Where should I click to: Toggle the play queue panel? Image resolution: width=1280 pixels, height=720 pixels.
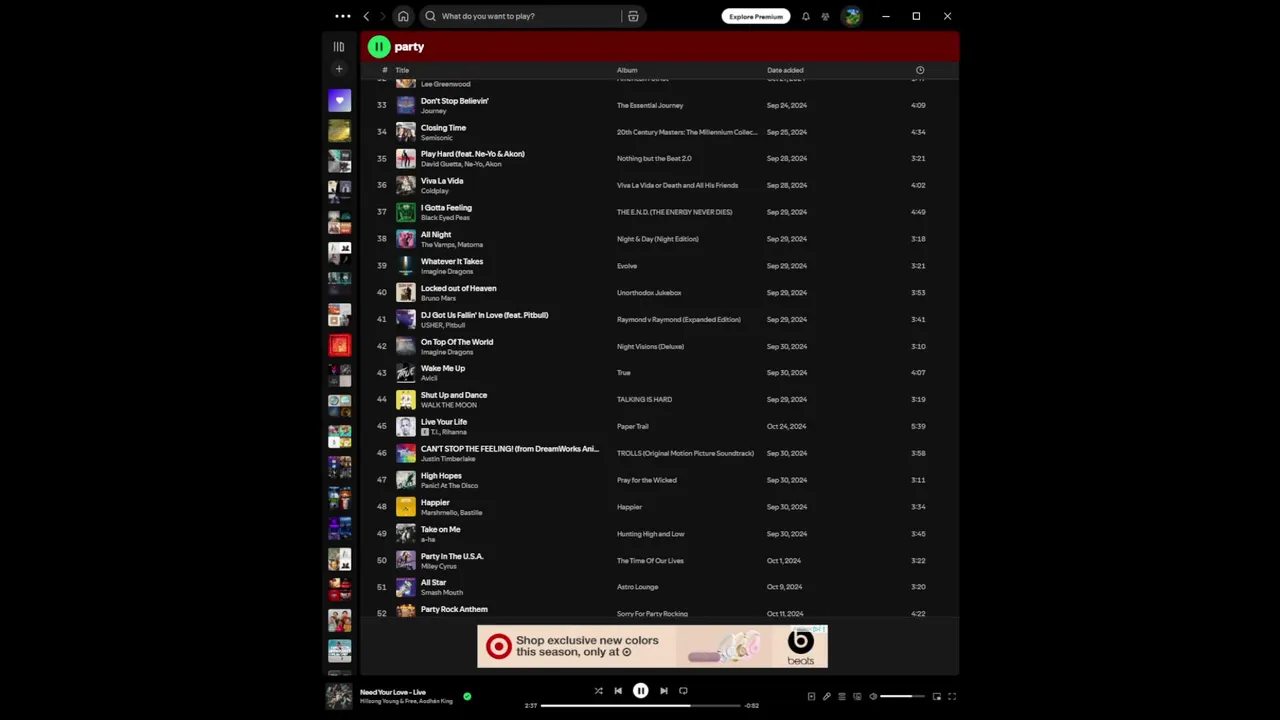pyautogui.click(x=842, y=696)
